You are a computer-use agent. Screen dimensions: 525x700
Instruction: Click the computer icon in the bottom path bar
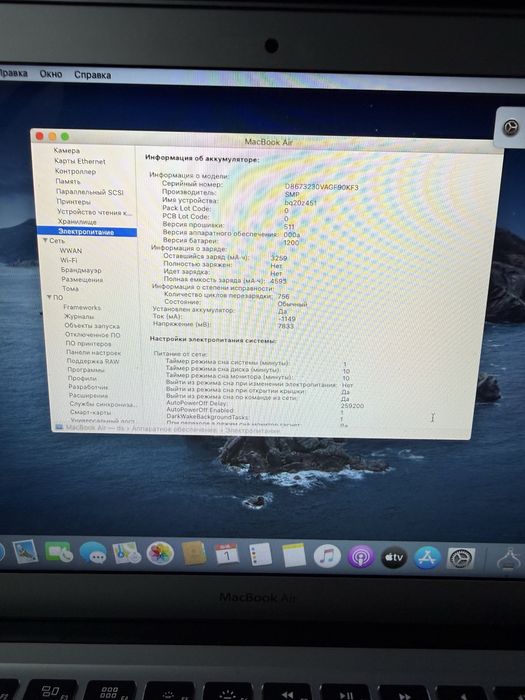click(59, 427)
